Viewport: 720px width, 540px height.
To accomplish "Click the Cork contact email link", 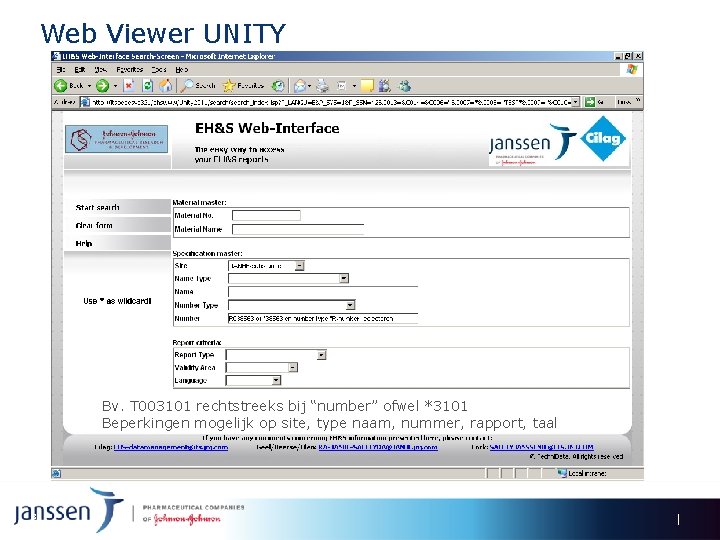I will pos(542,447).
